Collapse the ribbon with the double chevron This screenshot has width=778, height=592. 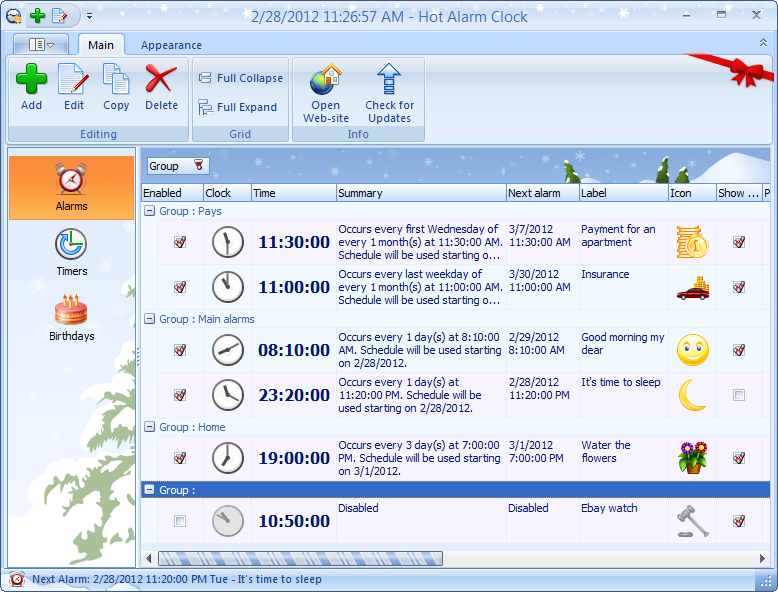[x=763, y=43]
